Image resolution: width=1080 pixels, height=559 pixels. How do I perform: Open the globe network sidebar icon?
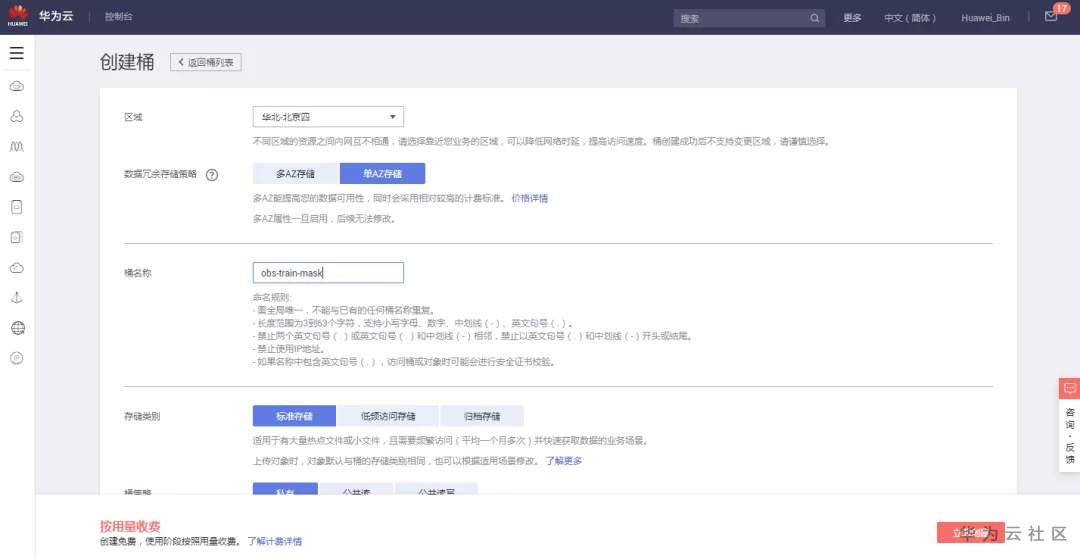click(x=18, y=328)
